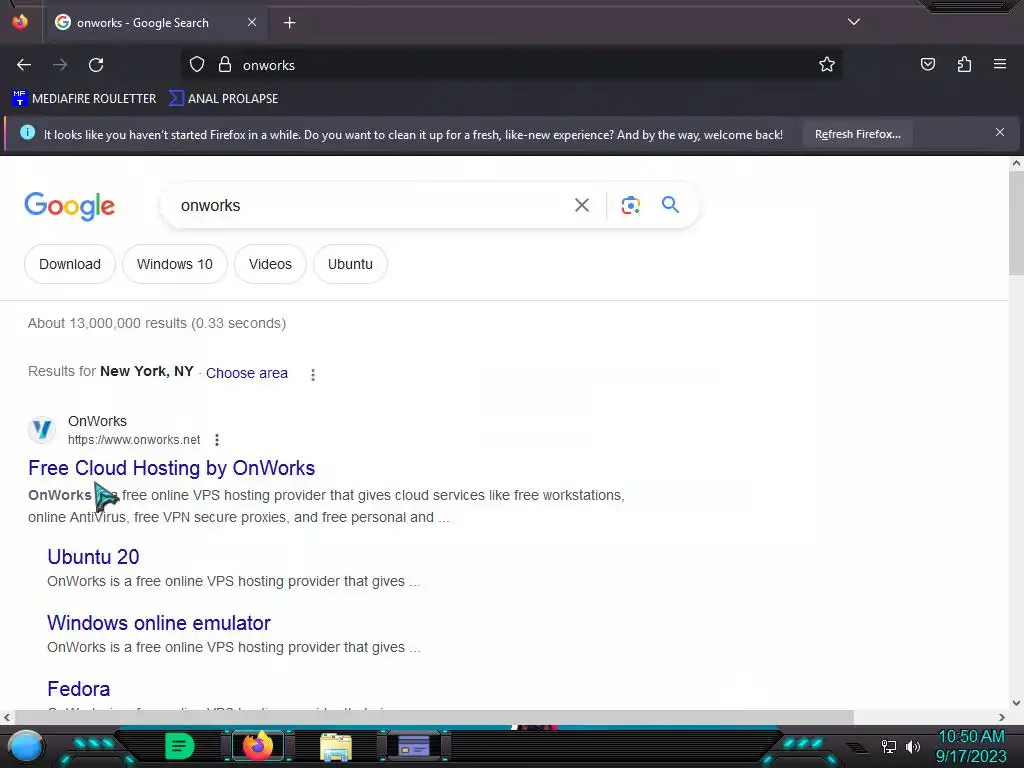Click the info icon in notification bar
The height and width of the screenshot is (768, 1024).
pyautogui.click(x=27, y=133)
